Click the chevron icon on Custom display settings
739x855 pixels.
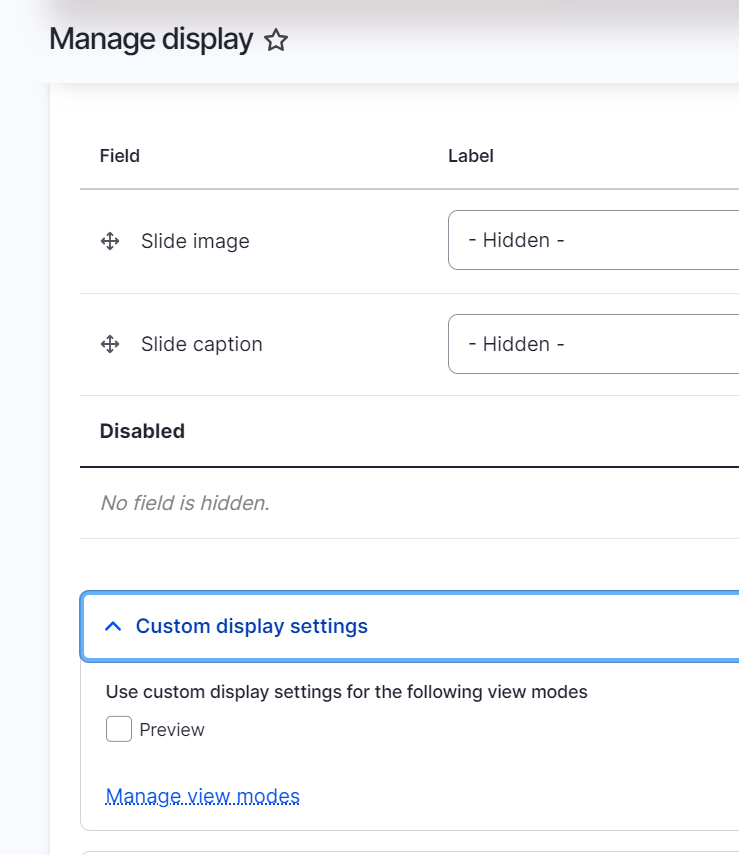(x=113, y=626)
